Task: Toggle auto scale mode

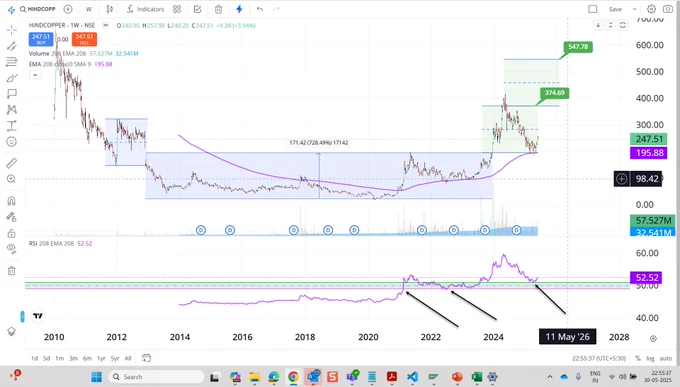Action: point(666,358)
